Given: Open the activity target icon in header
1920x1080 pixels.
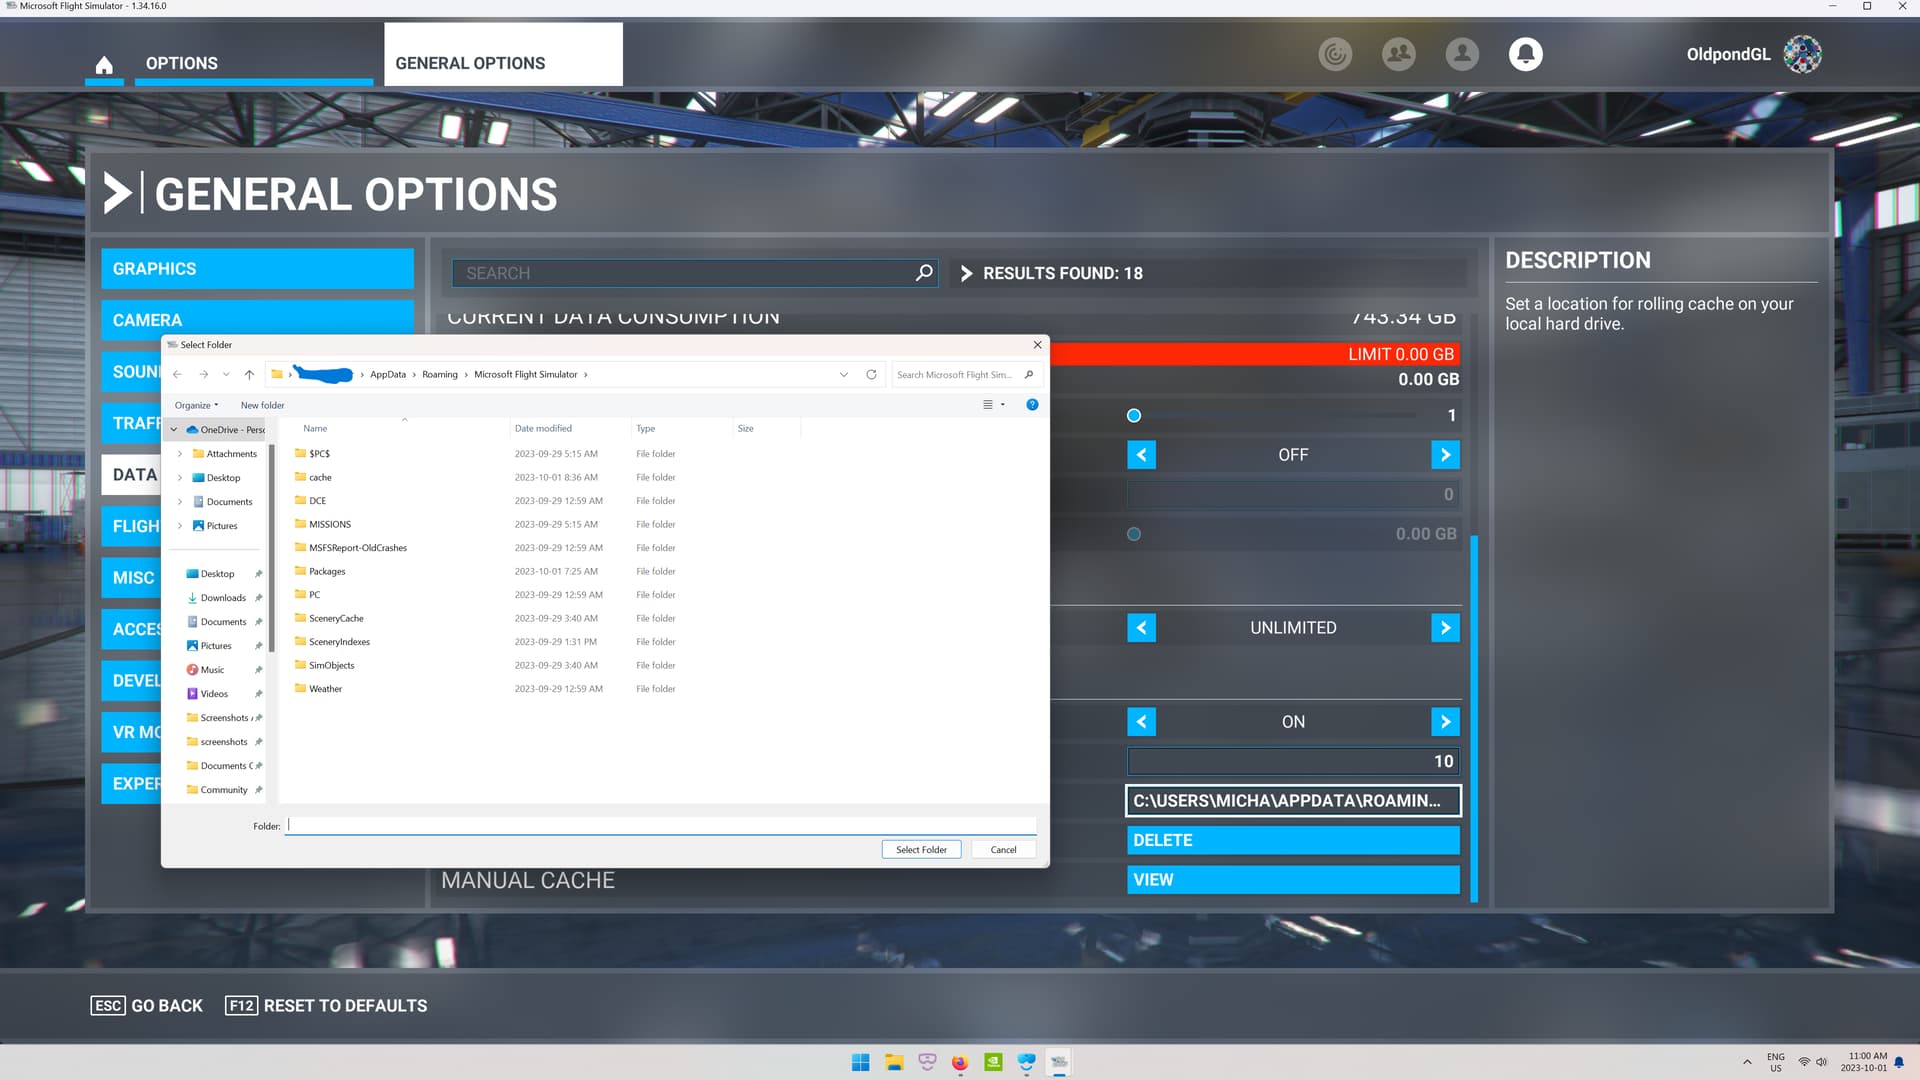Looking at the screenshot, I should [1335, 54].
